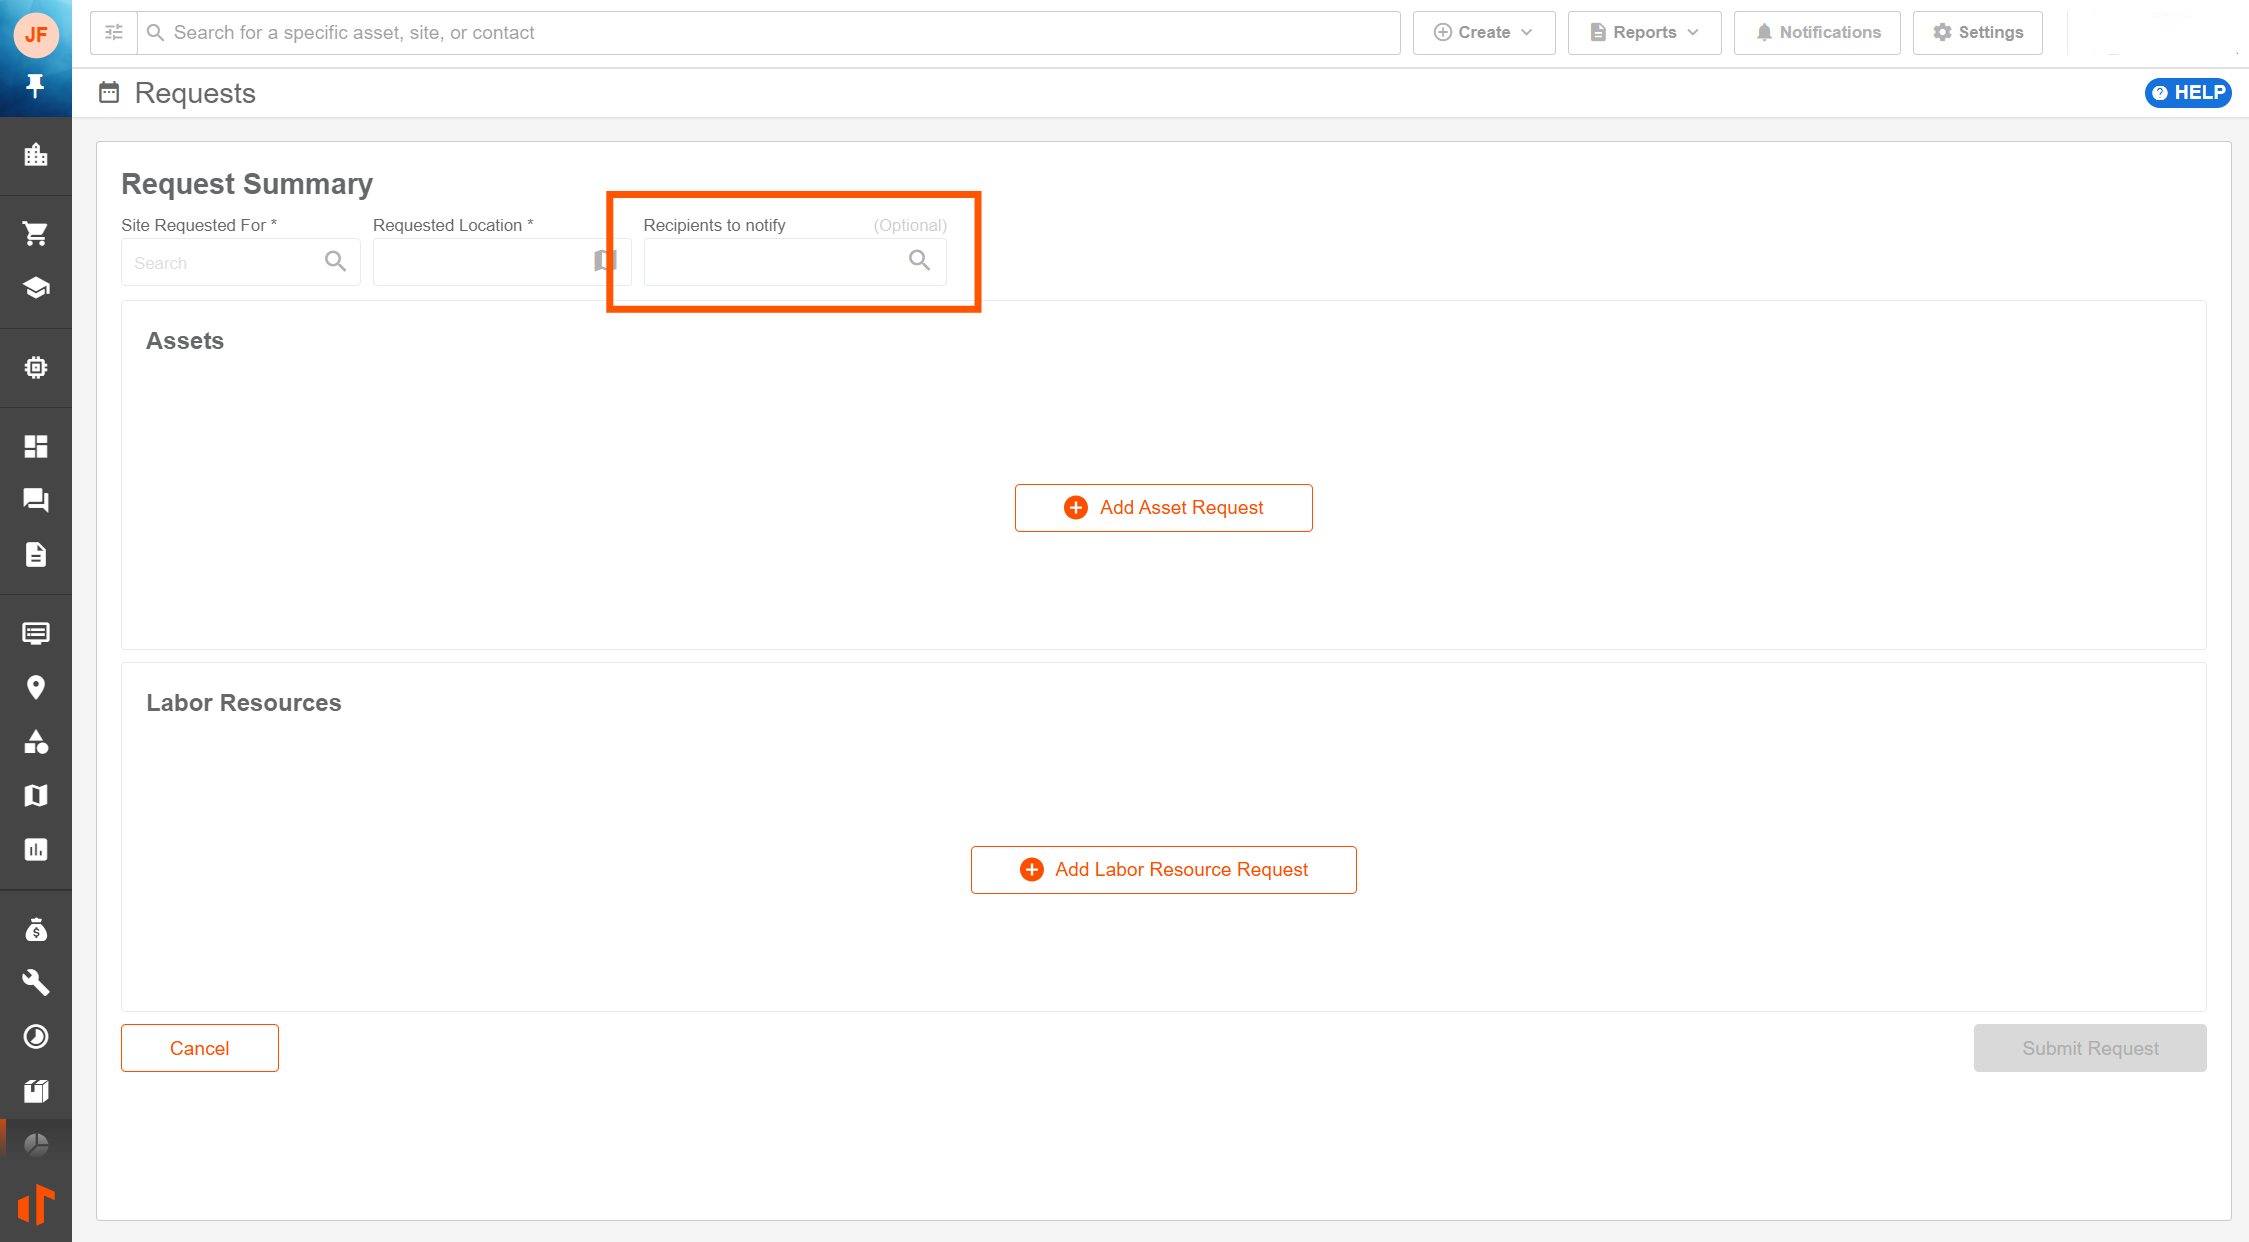Open the bar chart sidebar icon
This screenshot has height=1242, width=2249.
click(35, 850)
